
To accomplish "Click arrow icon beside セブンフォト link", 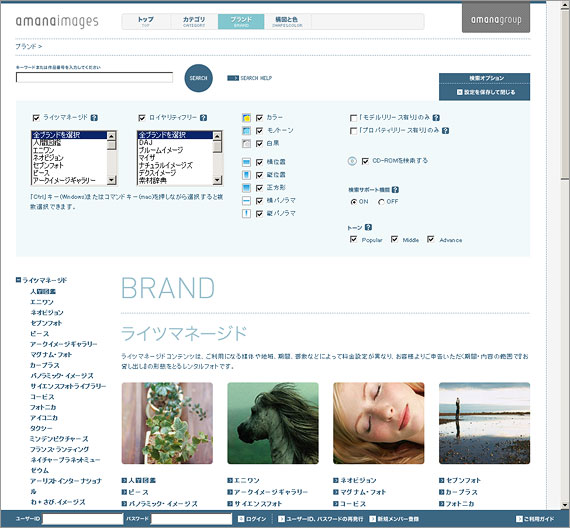I will [x=442, y=480].
